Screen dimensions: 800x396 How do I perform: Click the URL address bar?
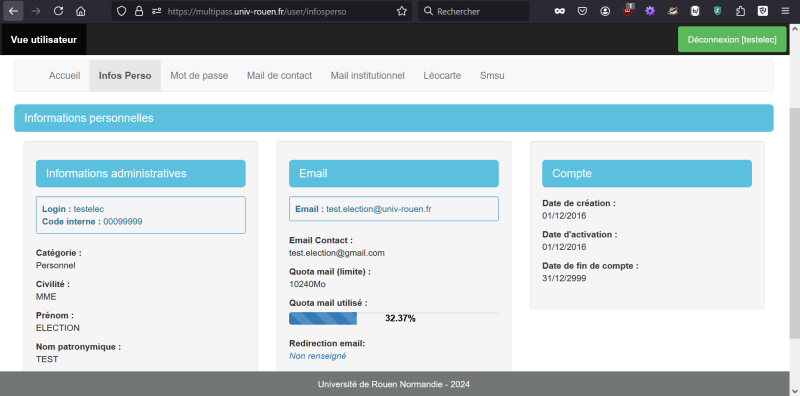[261, 11]
